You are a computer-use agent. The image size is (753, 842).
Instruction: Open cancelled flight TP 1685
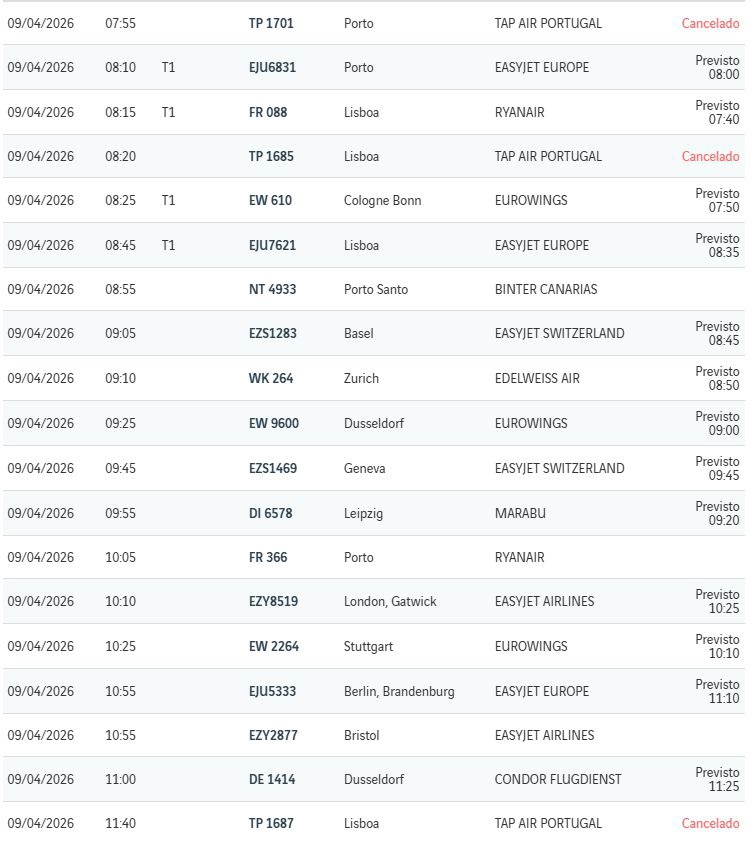pos(271,157)
